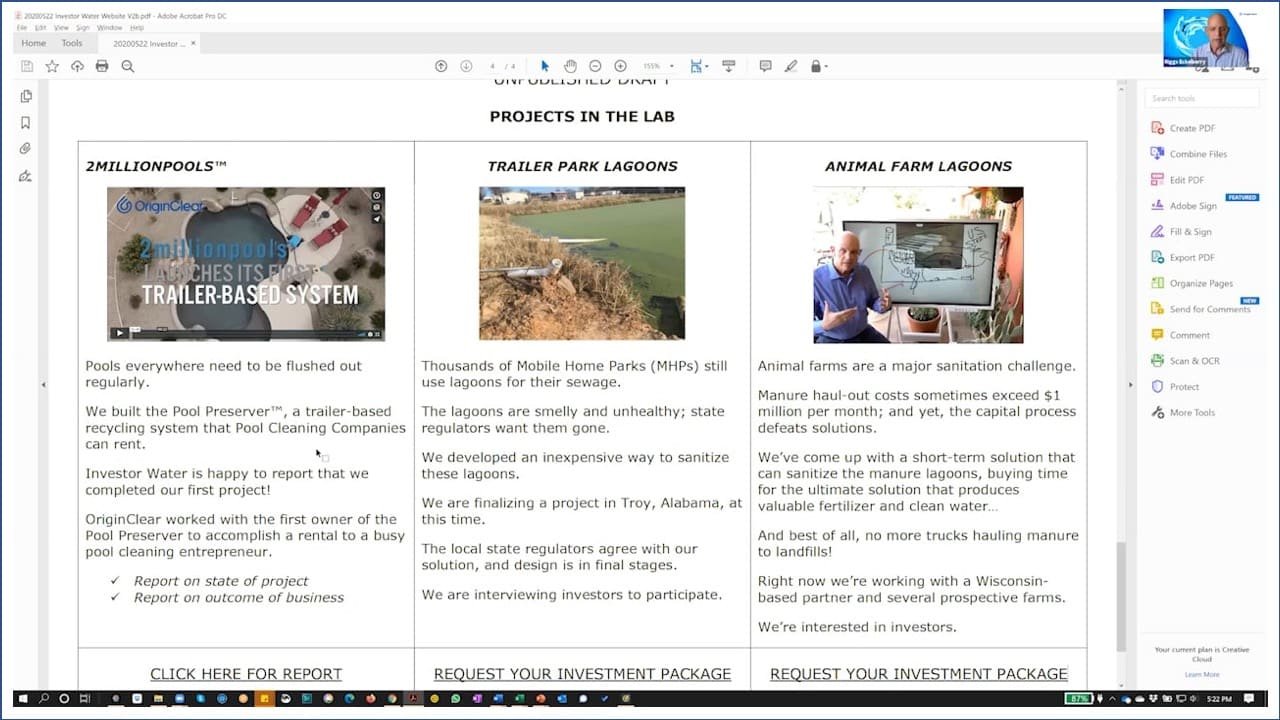The height and width of the screenshot is (720, 1280).
Task: Switch to the Tools tab
Action: [72, 44]
